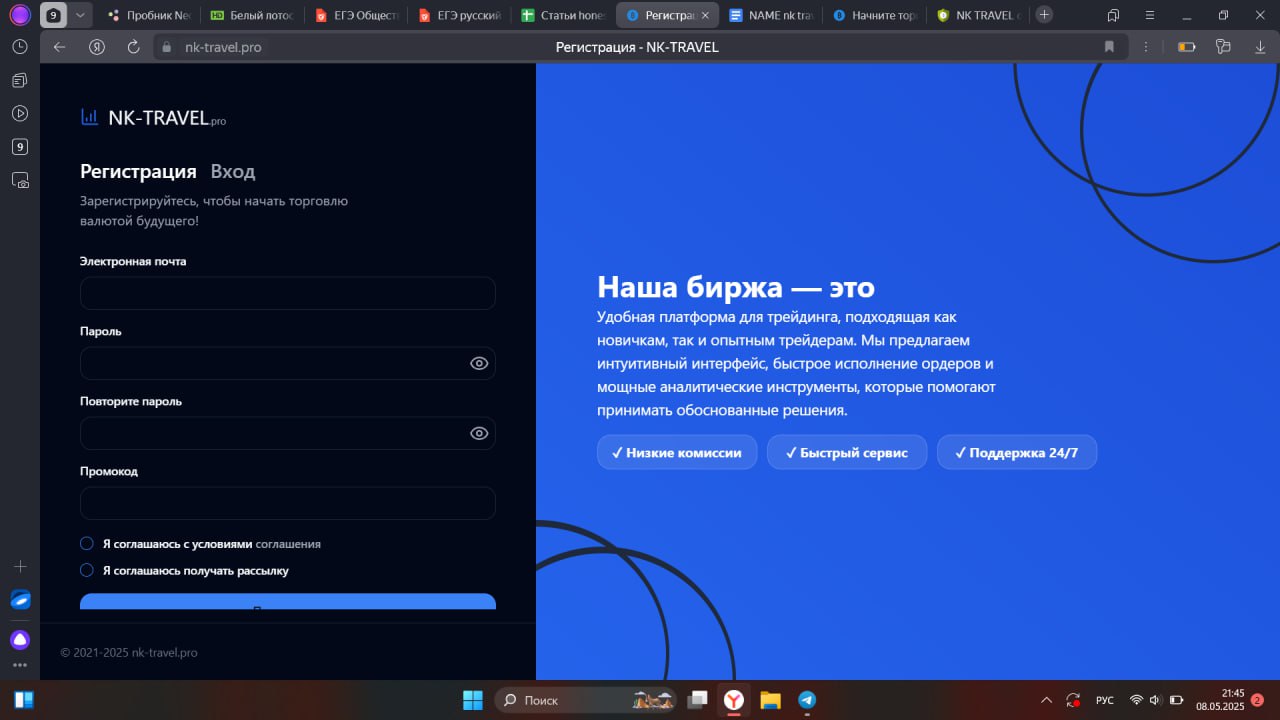This screenshot has height=720, width=1280.
Task: Reload the current page
Action: coord(133,47)
